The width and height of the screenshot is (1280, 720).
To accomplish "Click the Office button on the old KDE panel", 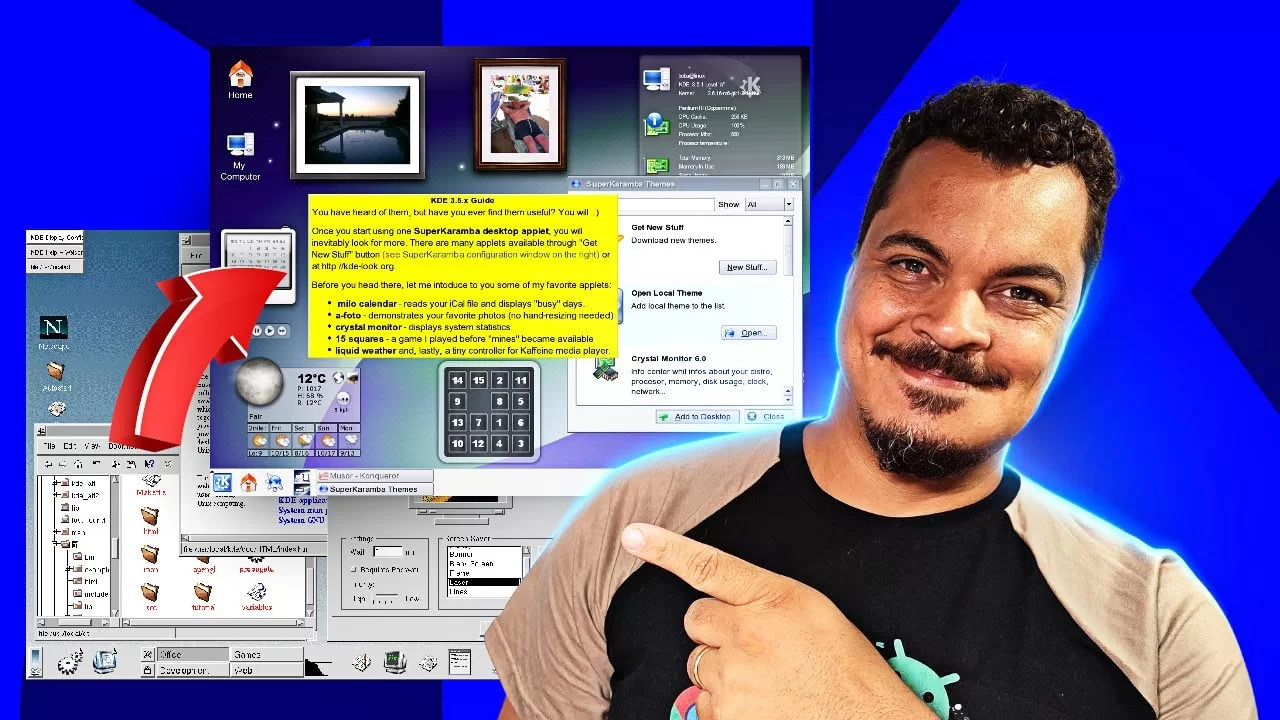I will pyautogui.click(x=192, y=654).
